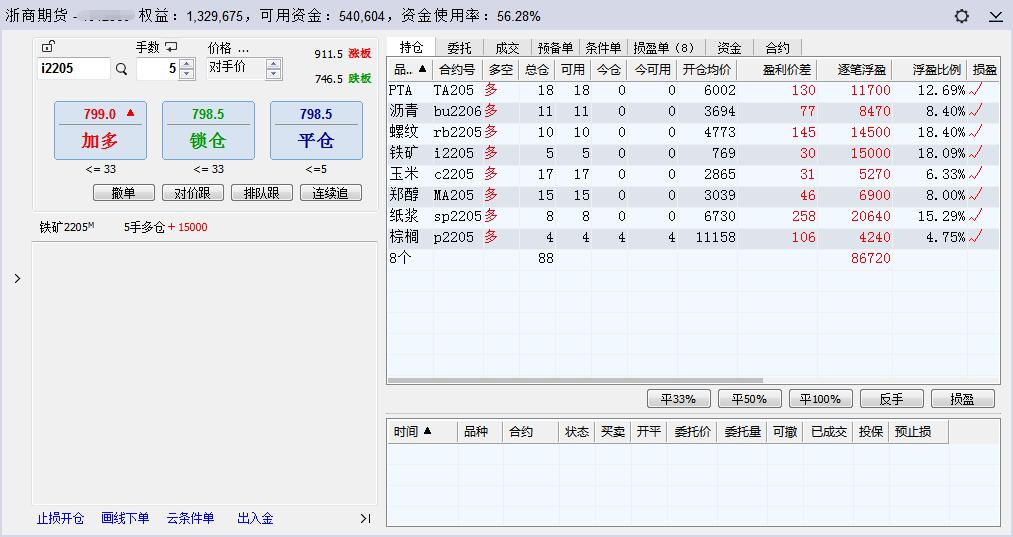
Task: Click the stop-profit chart icon in 棕榈 row
Action: pos(976,237)
